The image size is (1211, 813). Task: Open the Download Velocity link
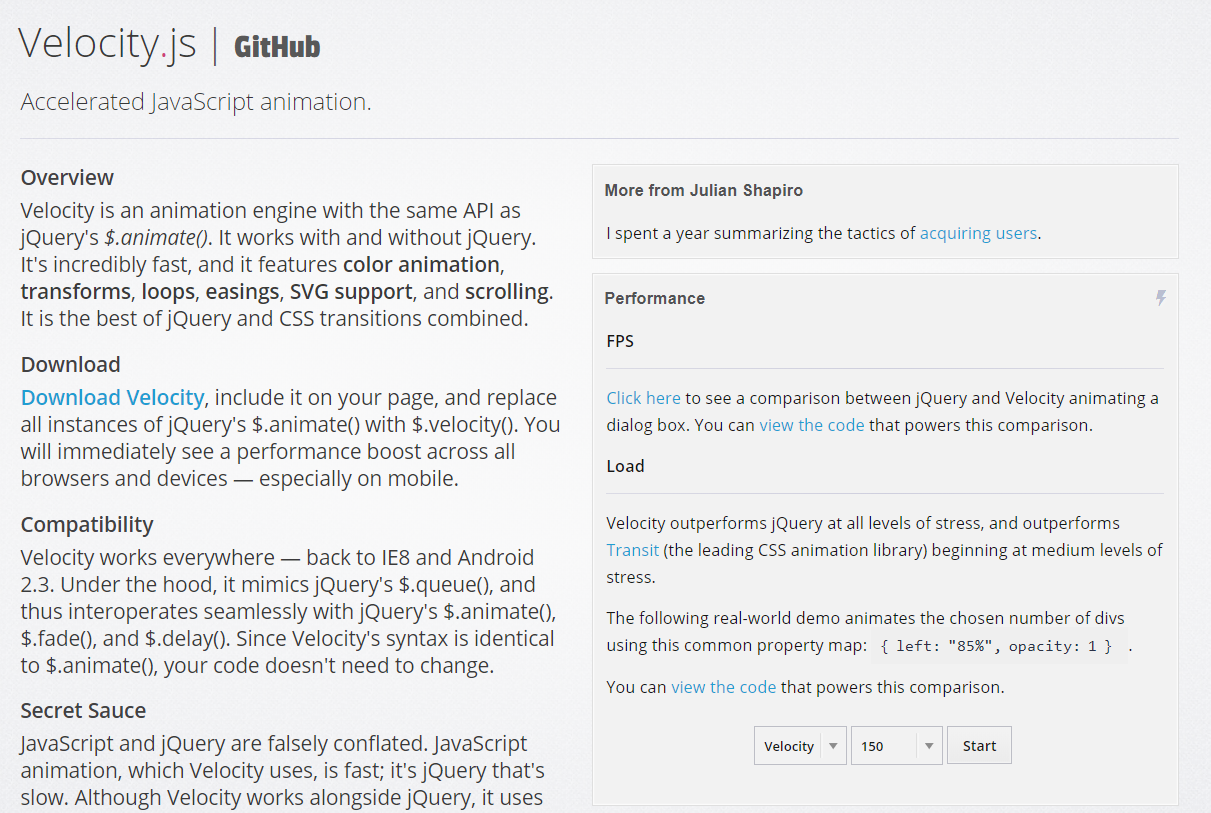point(113,397)
